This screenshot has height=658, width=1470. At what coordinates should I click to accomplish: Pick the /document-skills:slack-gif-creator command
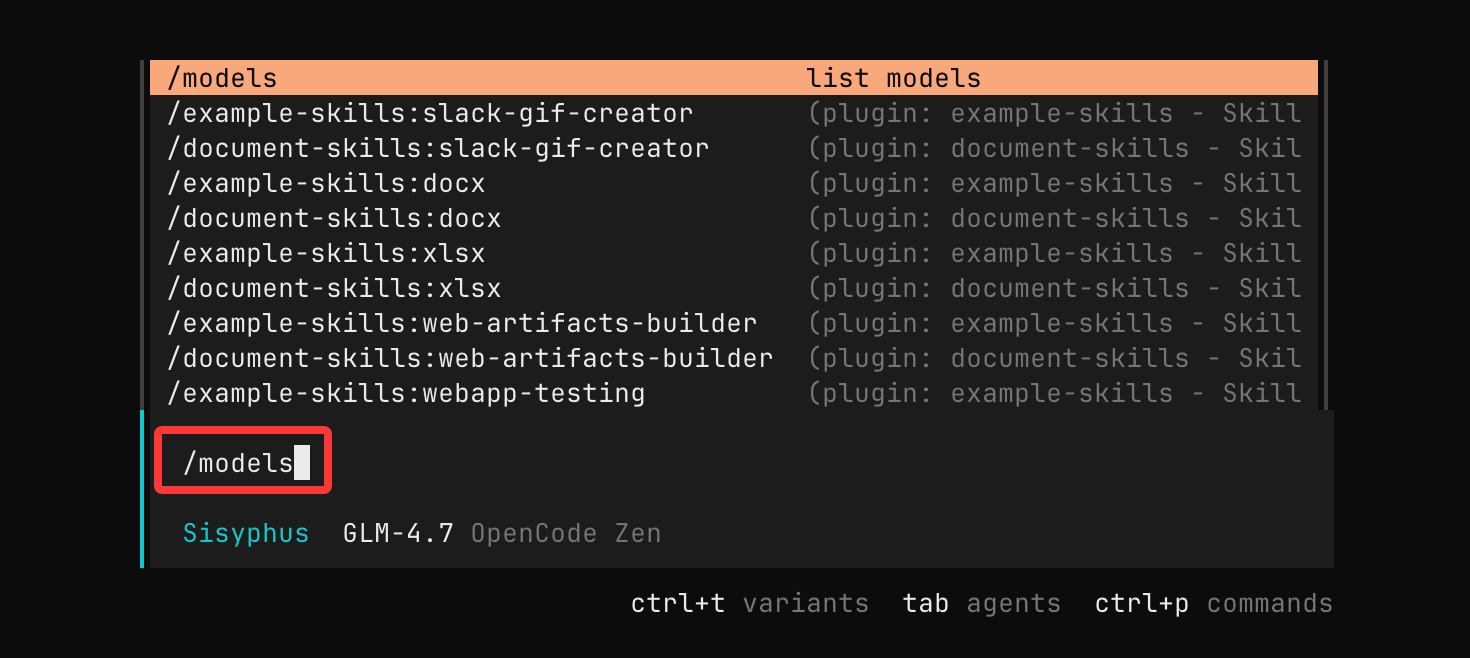tap(438, 148)
